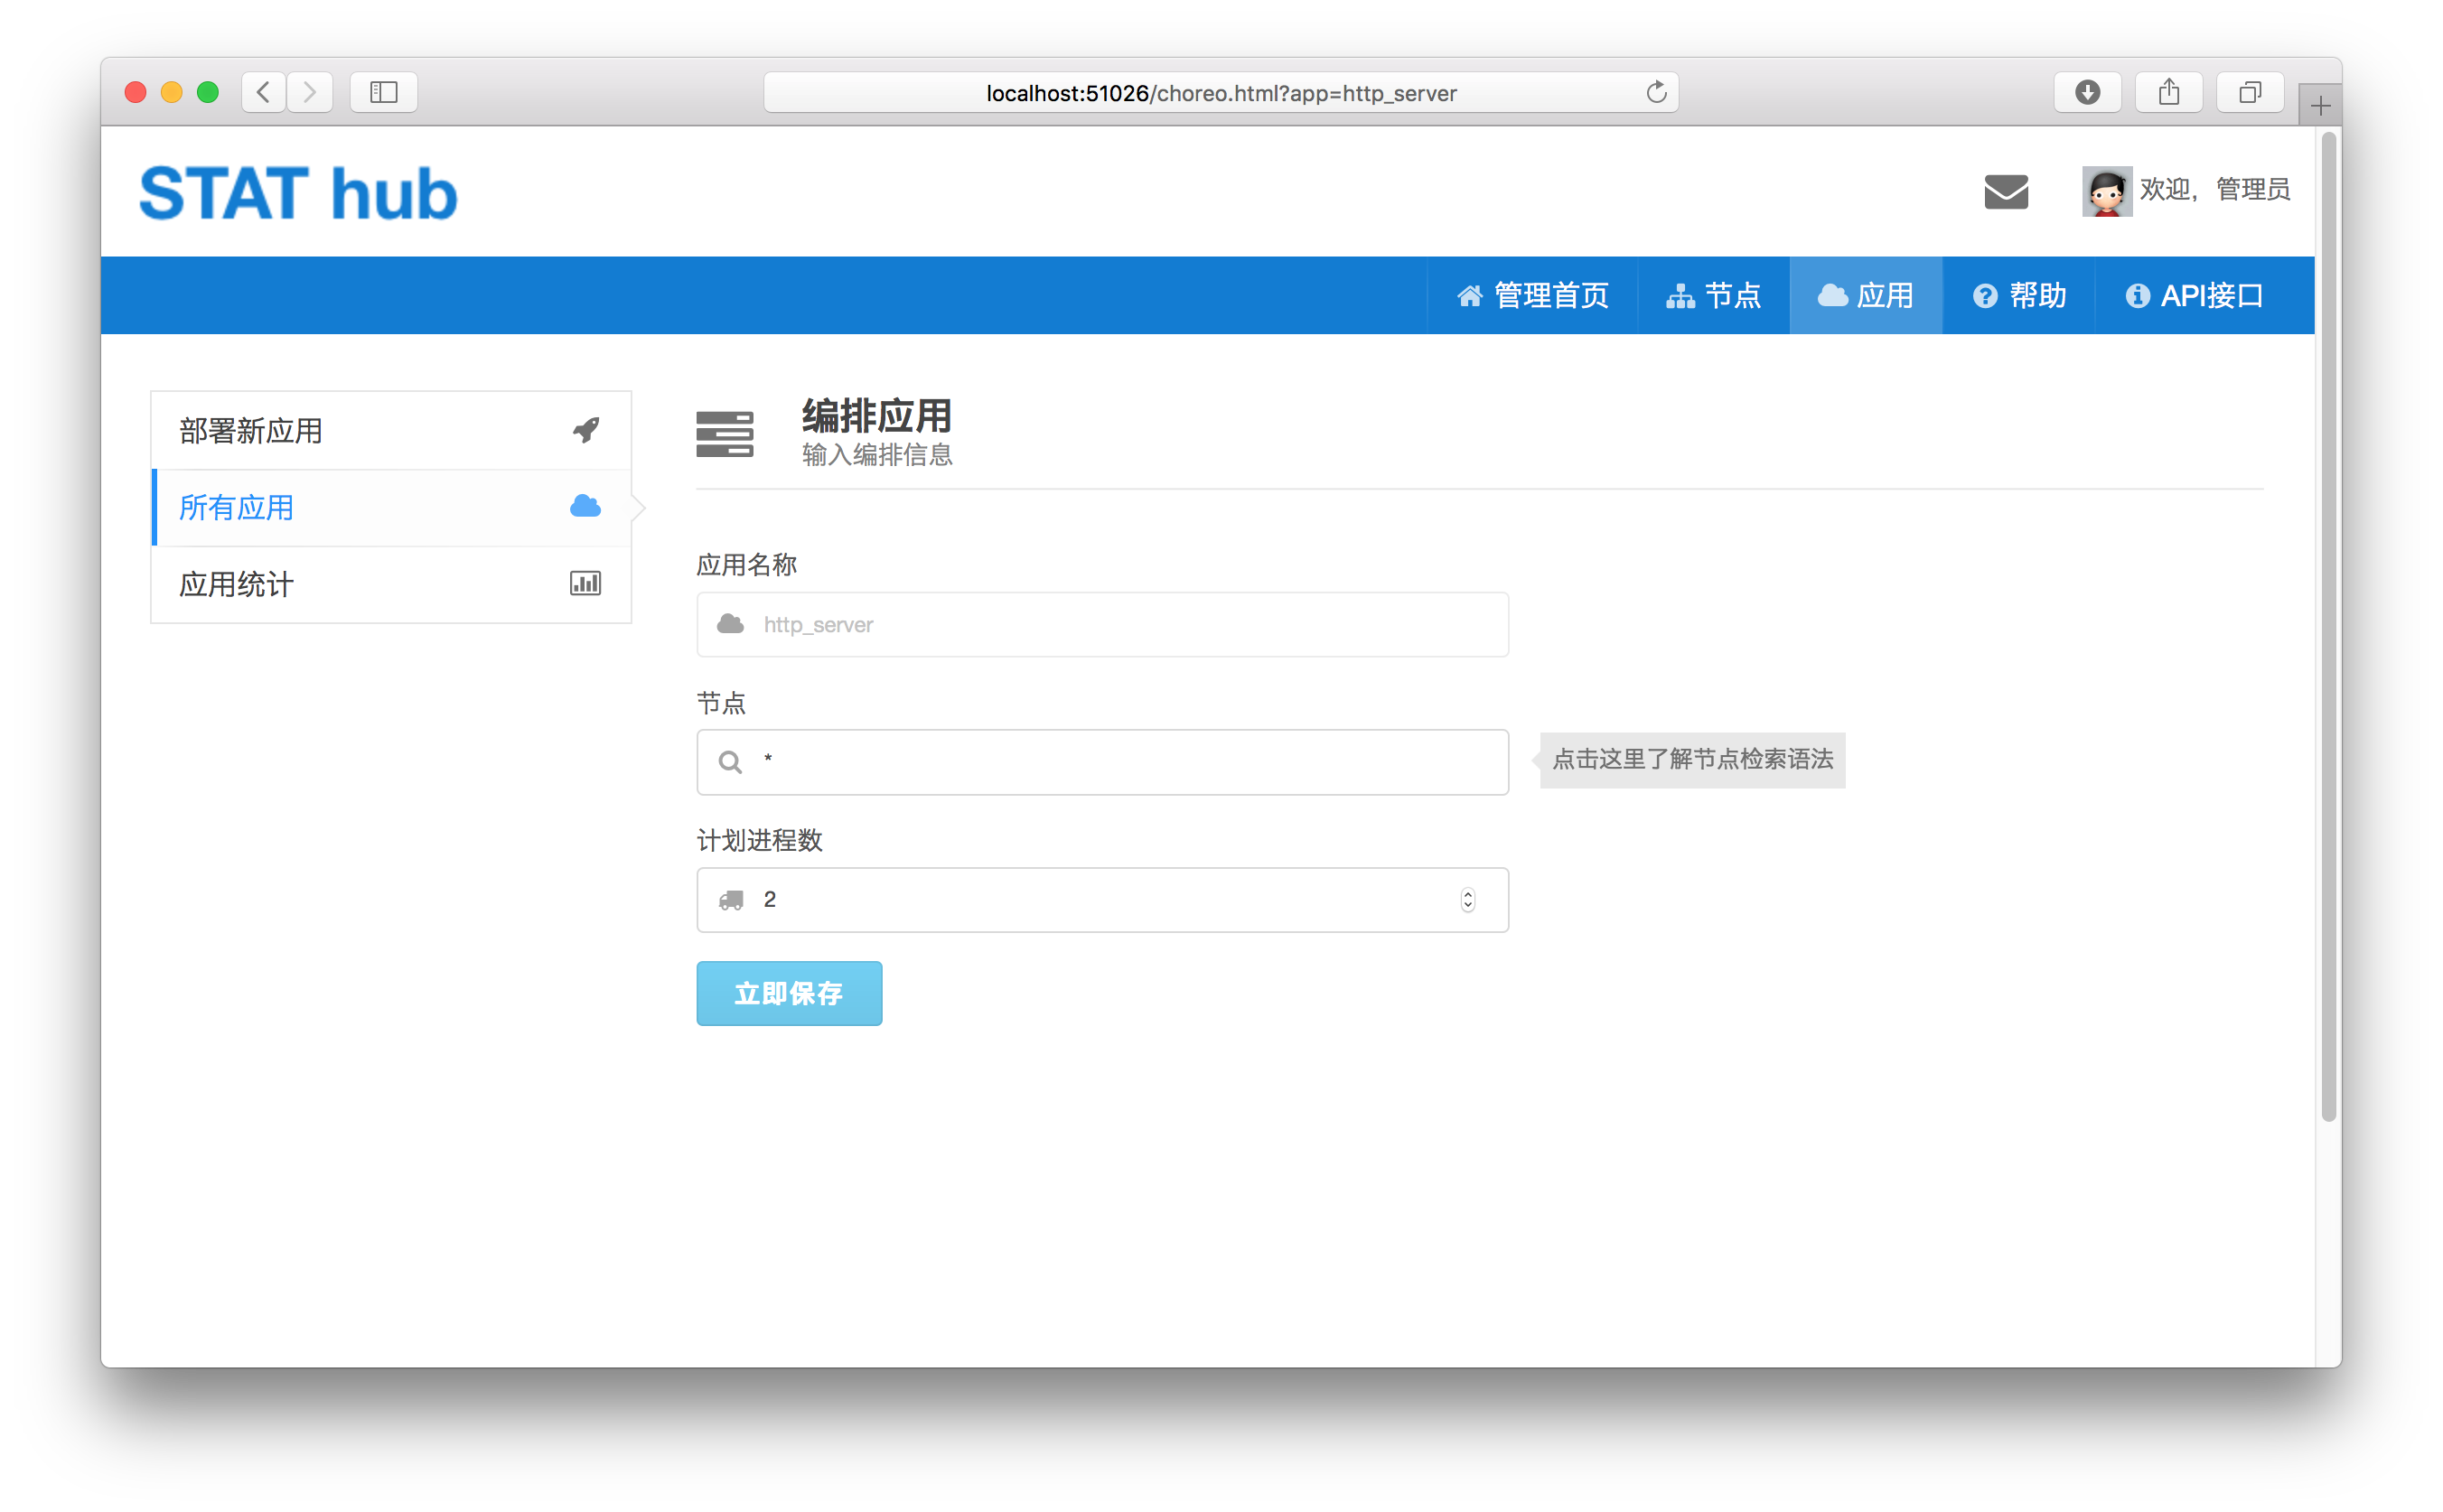Select the rocket icon beside 部署新应用
Viewport: 2443px width, 1512px height.
click(x=585, y=429)
